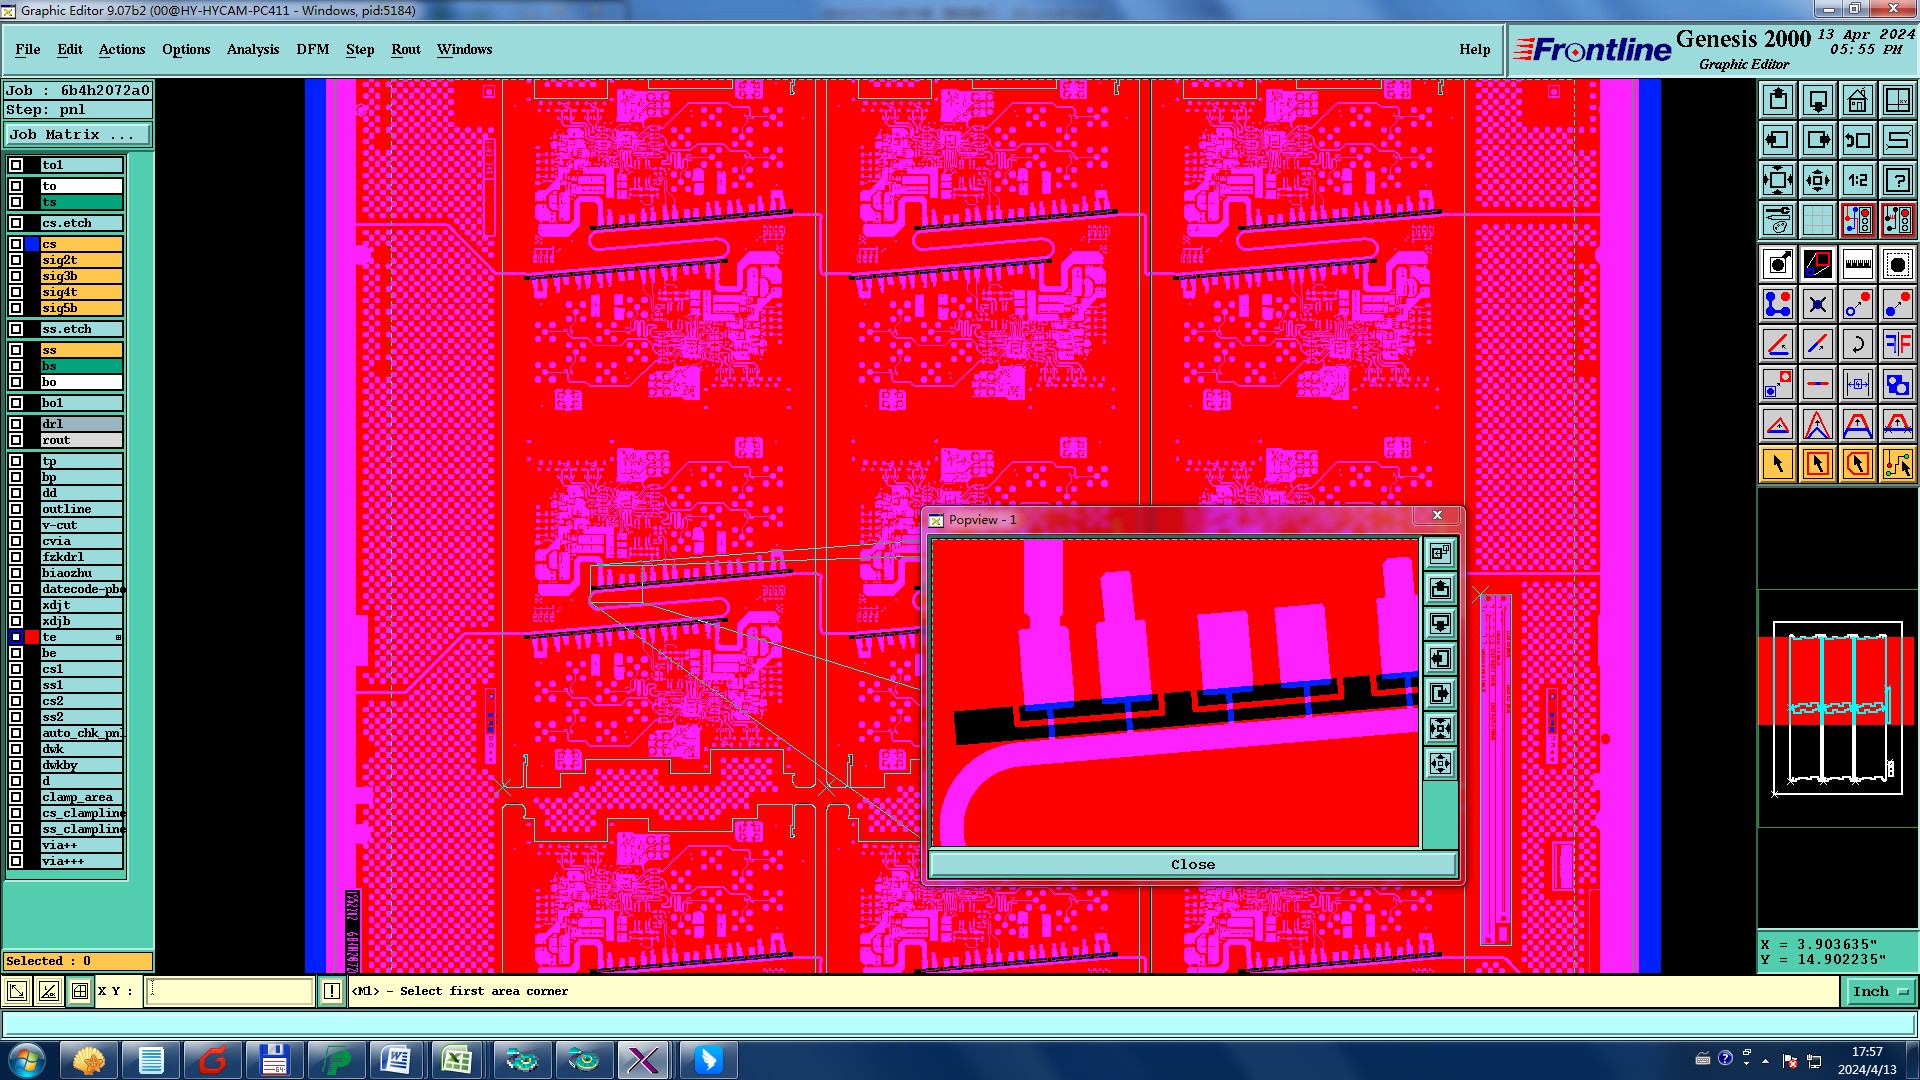Click the Home view icon
Screen dimensions: 1920x1080
pos(1857,100)
